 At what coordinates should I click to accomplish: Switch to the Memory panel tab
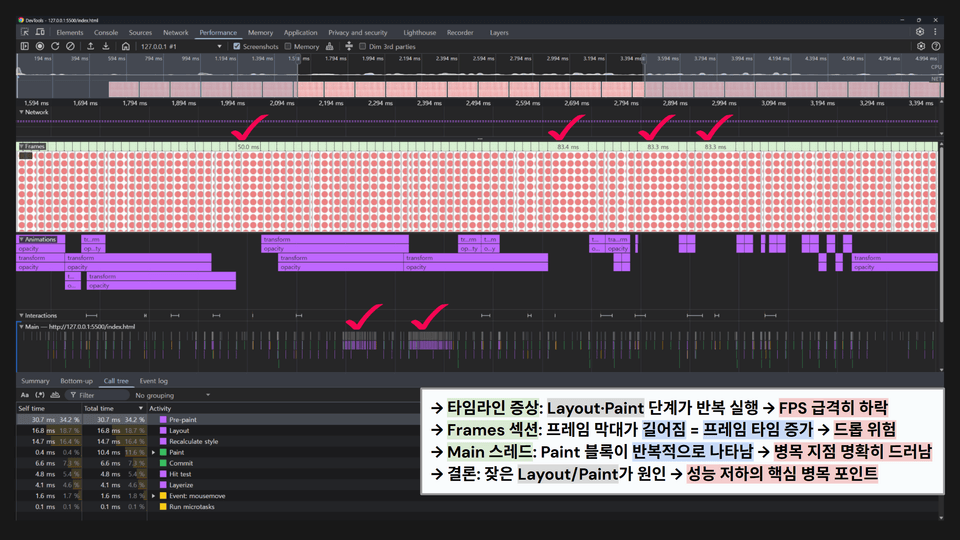pyautogui.click(x=260, y=32)
